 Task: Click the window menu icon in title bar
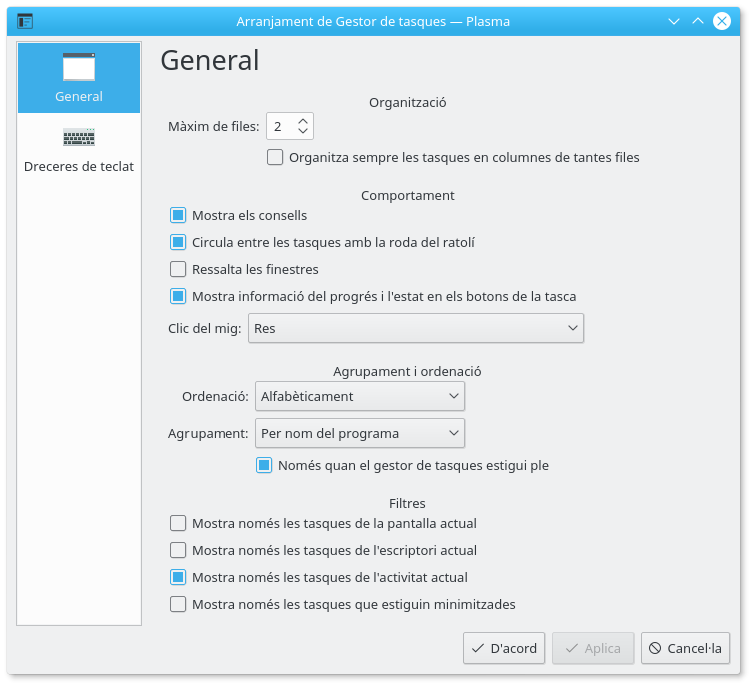[25, 21]
